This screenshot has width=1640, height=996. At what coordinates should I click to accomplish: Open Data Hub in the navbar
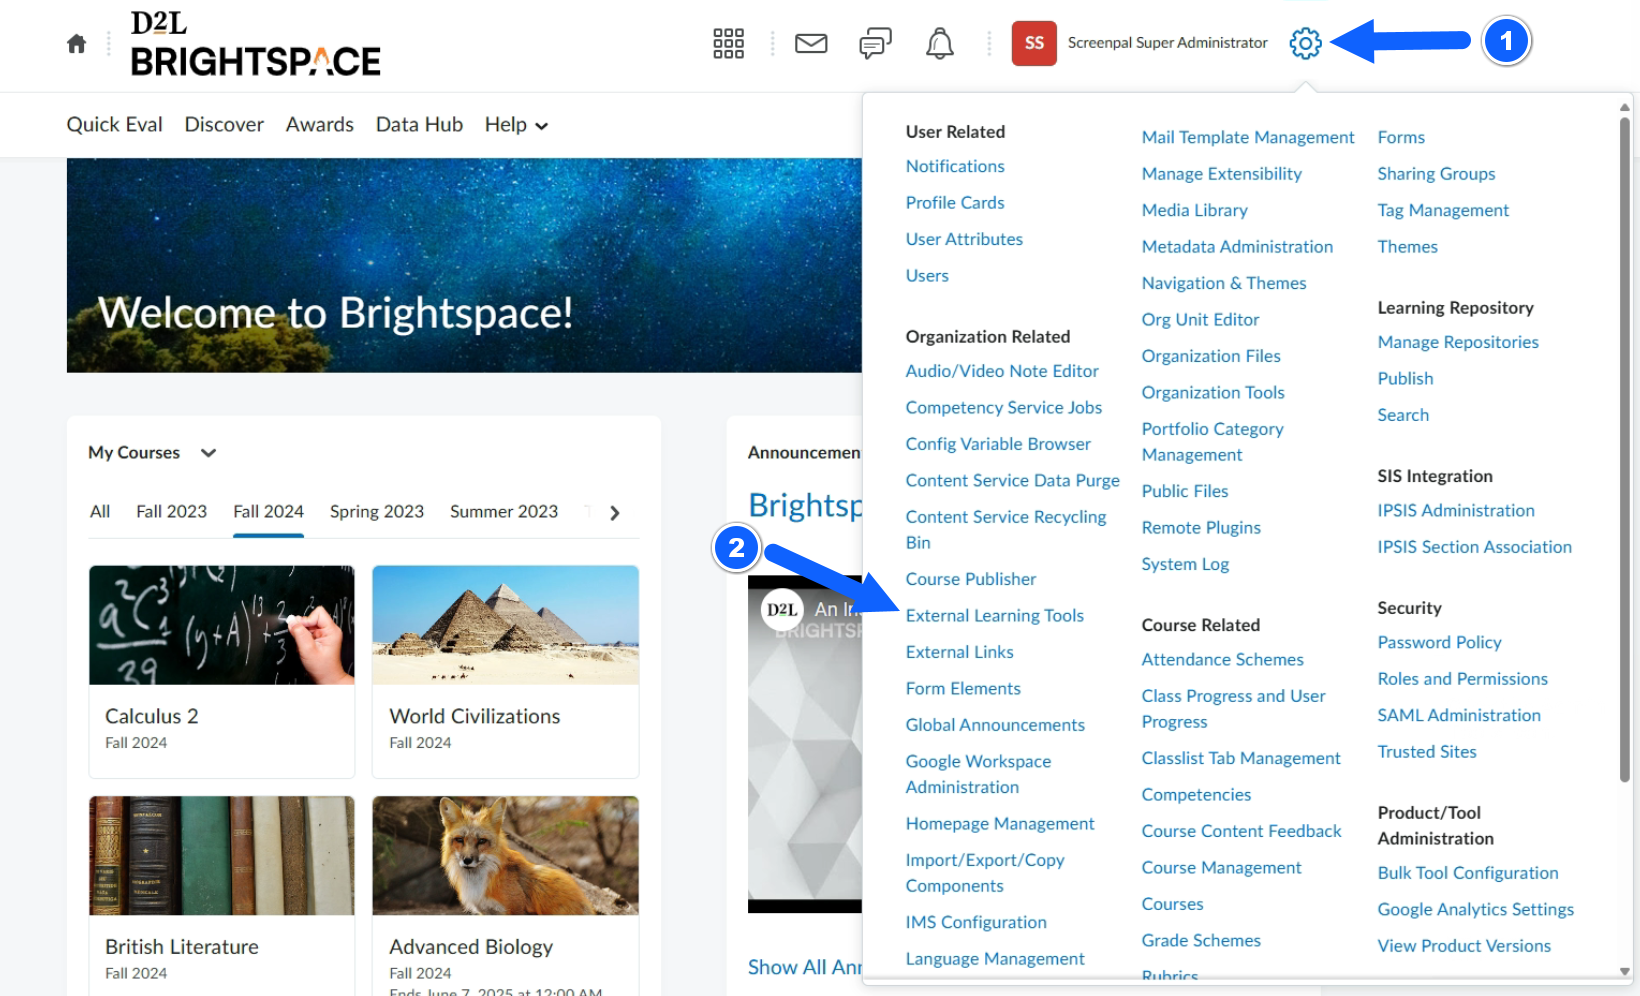pyautogui.click(x=419, y=125)
